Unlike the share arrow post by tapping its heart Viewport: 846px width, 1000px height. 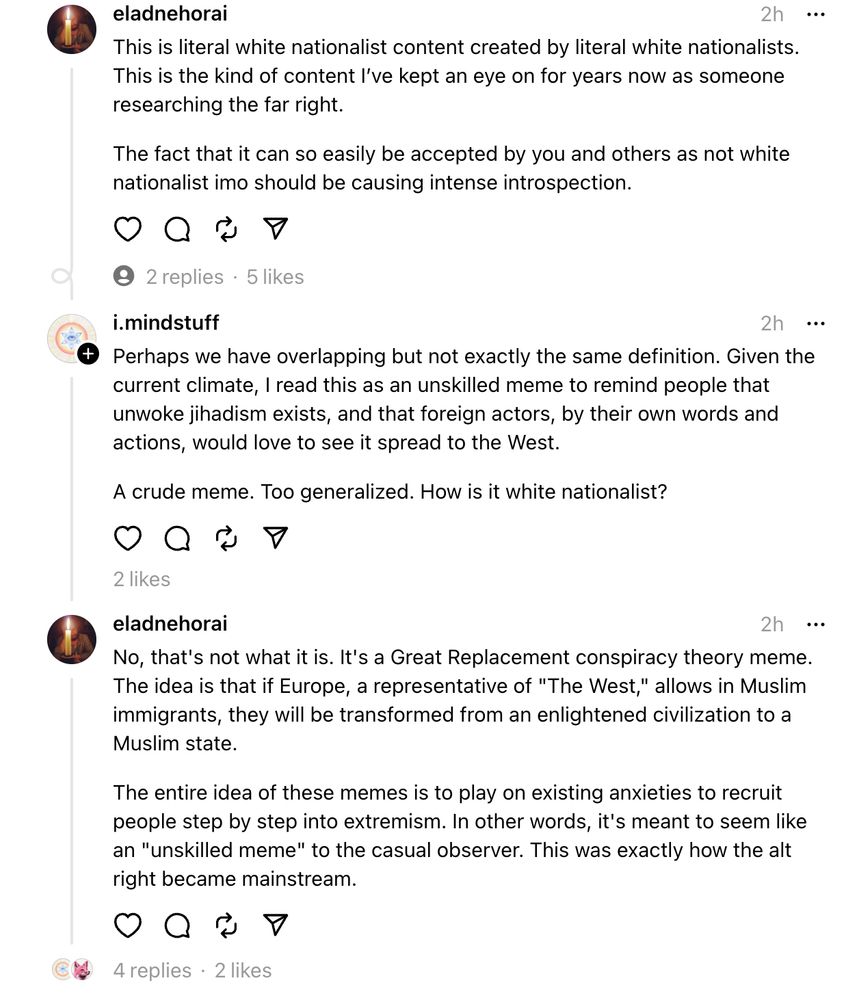(127, 229)
